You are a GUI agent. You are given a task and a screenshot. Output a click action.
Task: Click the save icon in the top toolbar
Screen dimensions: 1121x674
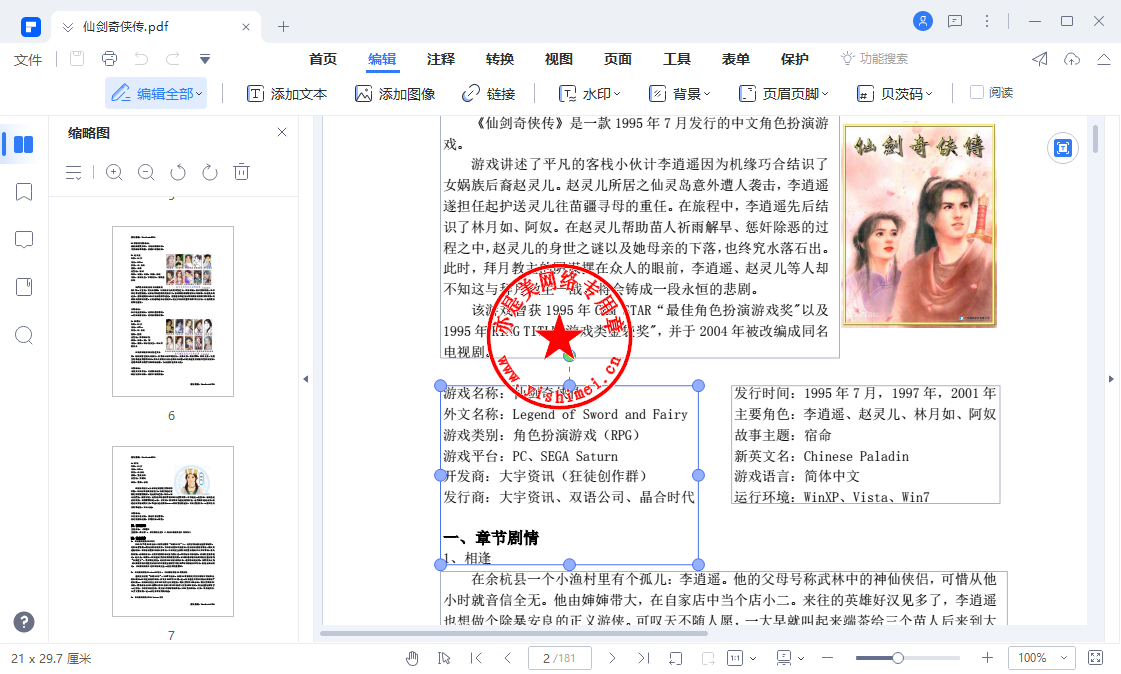pos(77,59)
